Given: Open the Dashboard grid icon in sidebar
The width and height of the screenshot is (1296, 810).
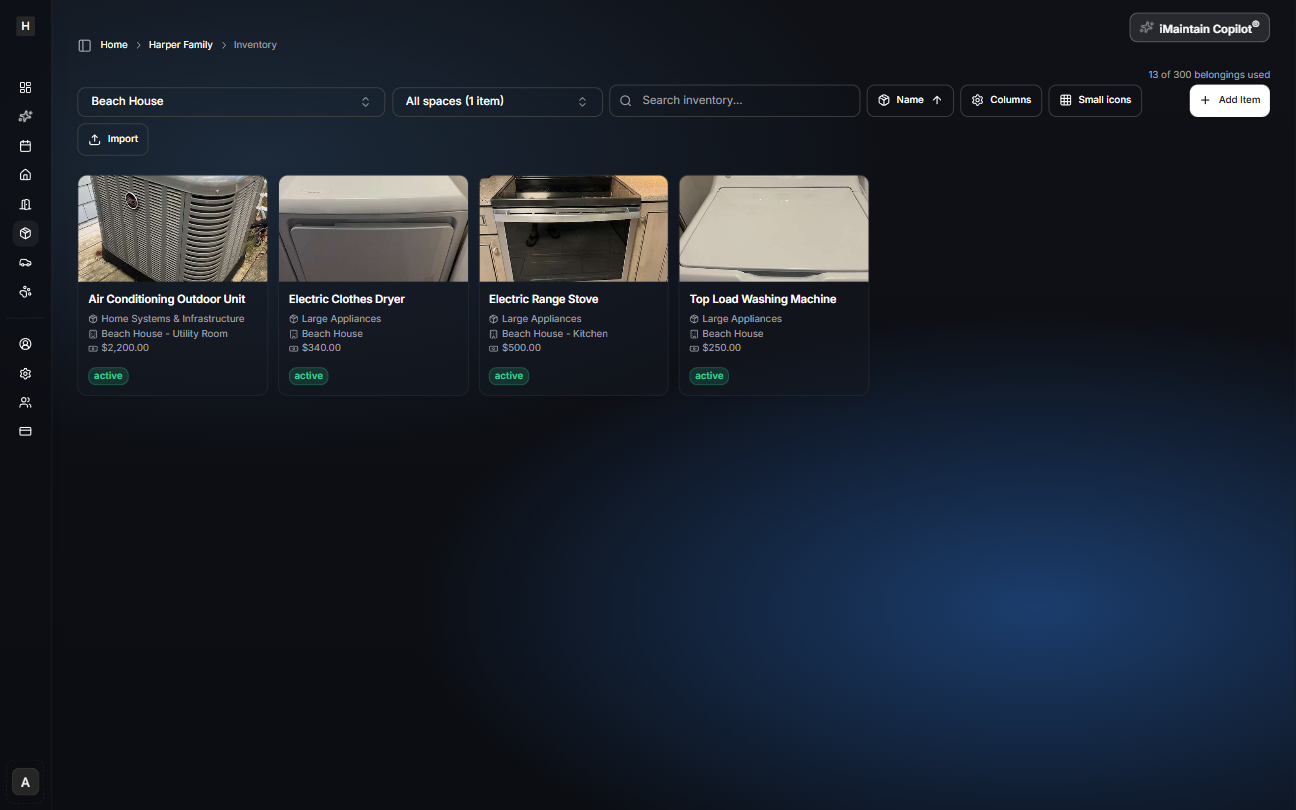Looking at the screenshot, I should click(x=25, y=87).
